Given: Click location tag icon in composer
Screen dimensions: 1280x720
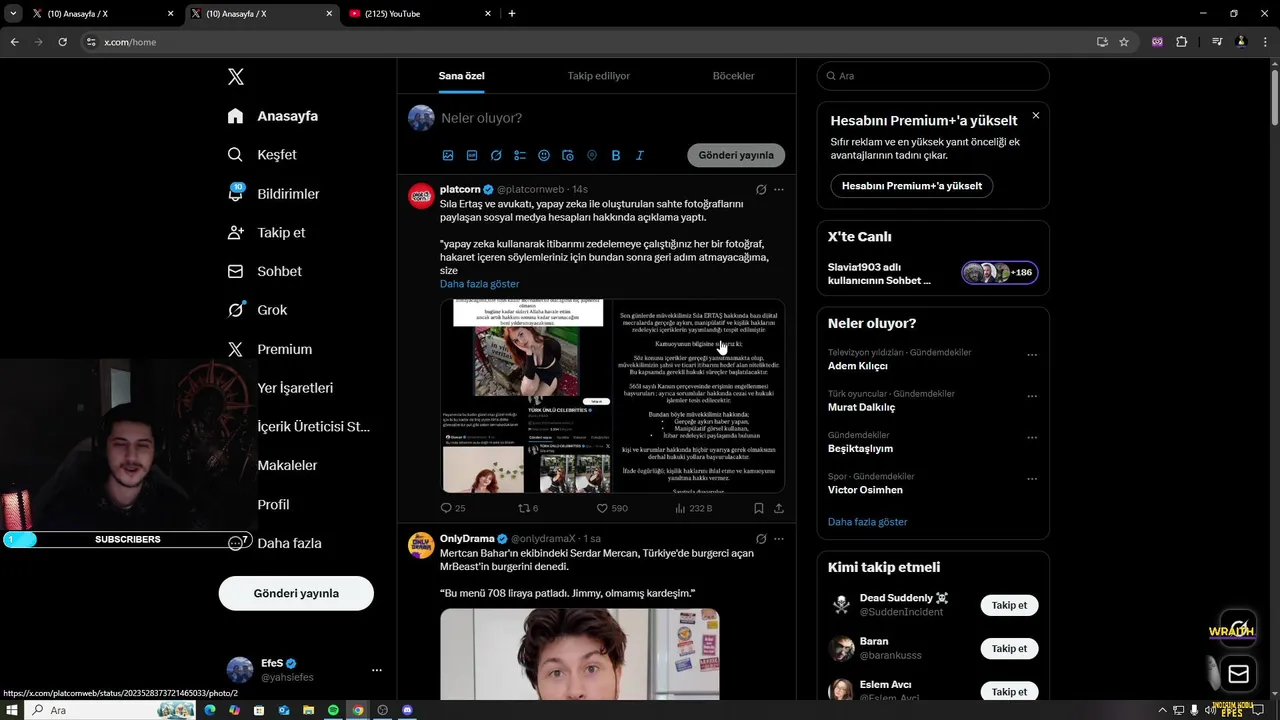Looking at the screenshot, I should pos(592,156).
